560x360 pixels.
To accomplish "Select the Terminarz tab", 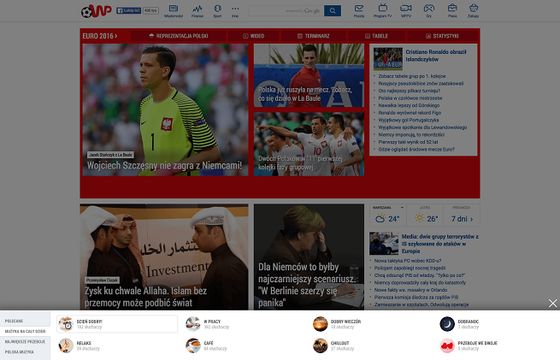I will coord(313,36).
